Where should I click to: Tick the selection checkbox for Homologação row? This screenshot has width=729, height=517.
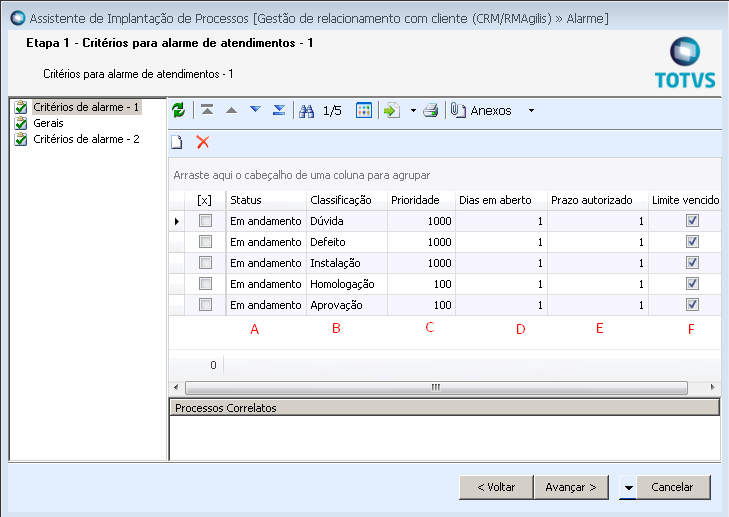pyautogui.click(x=205, y=284)
